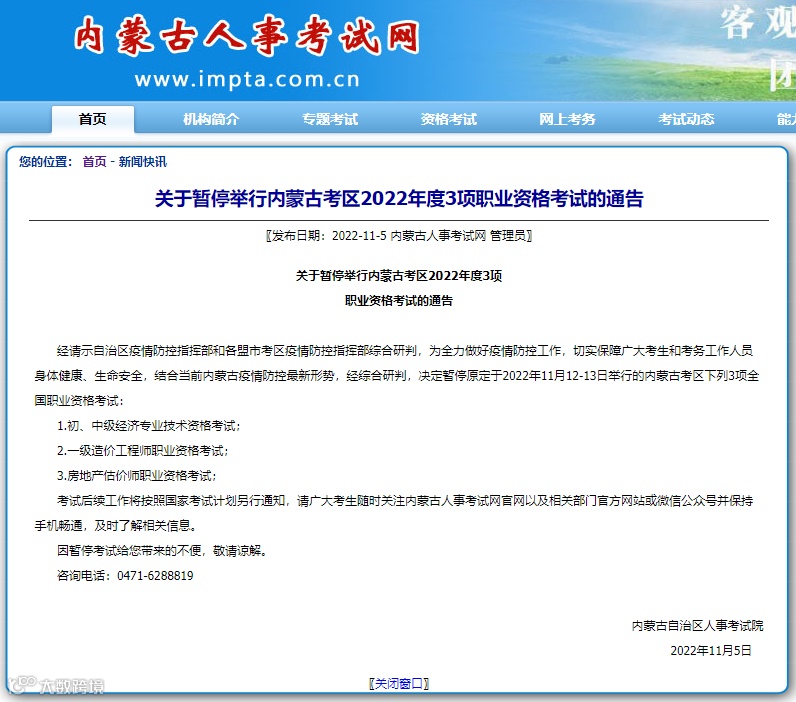Click the blue article title heading
The width and height of the screenshot is (796, 702).
pos(399,198)
